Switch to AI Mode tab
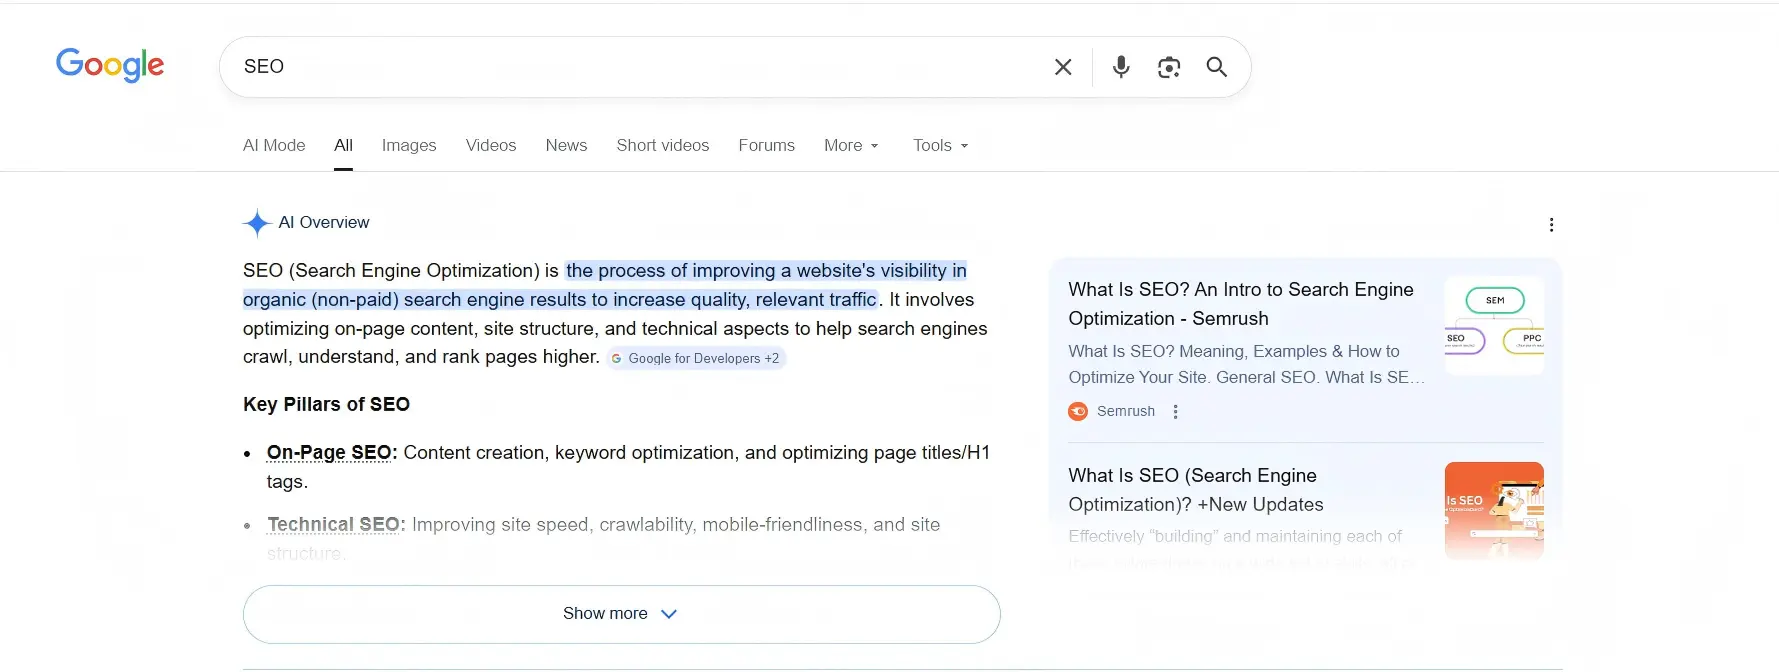 pyautogui.click(x=274, y=145)
